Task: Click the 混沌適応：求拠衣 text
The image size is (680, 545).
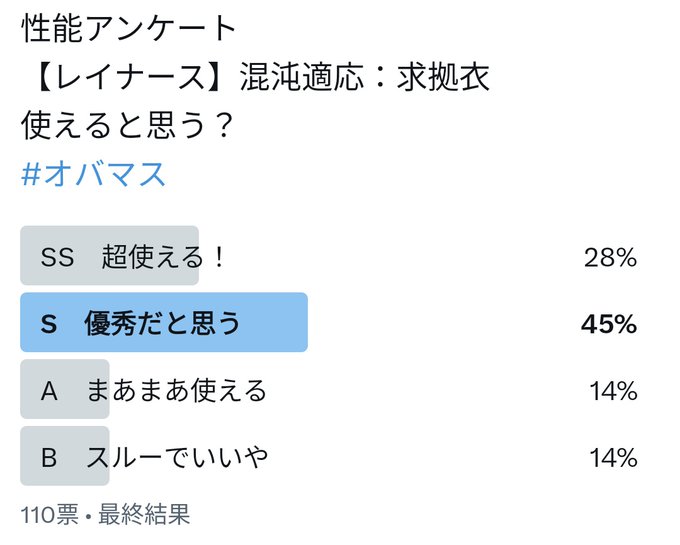Action: click(365, 77)
